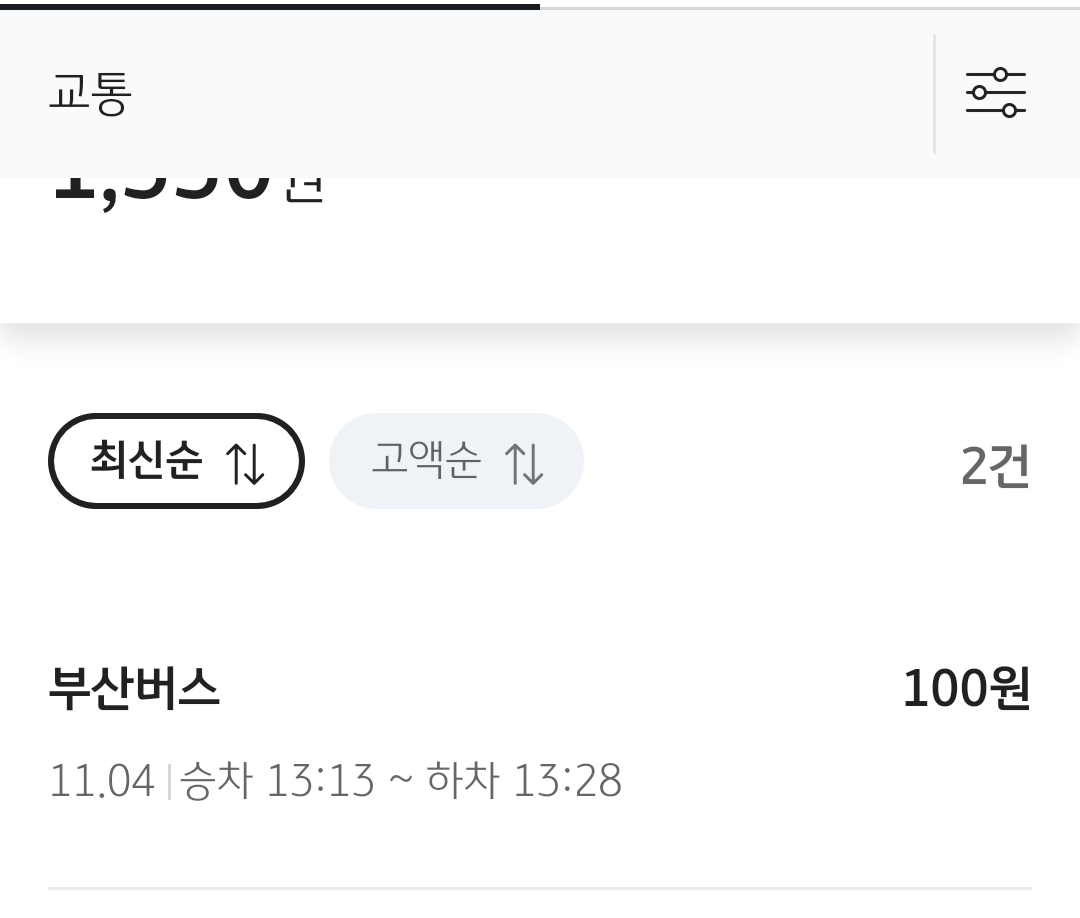Image resolution: width=1080 pixels, height=918 pixels.
Task: Tap the 11.04 transaction date
Action: point(102,780)
